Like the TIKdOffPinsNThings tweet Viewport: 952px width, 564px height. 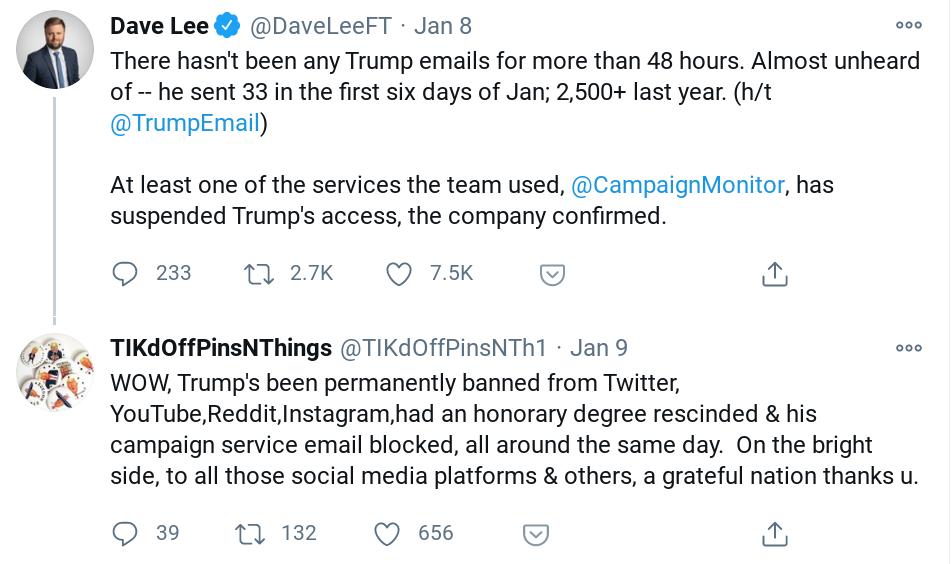pyautogui.click(x=387, y=534)
